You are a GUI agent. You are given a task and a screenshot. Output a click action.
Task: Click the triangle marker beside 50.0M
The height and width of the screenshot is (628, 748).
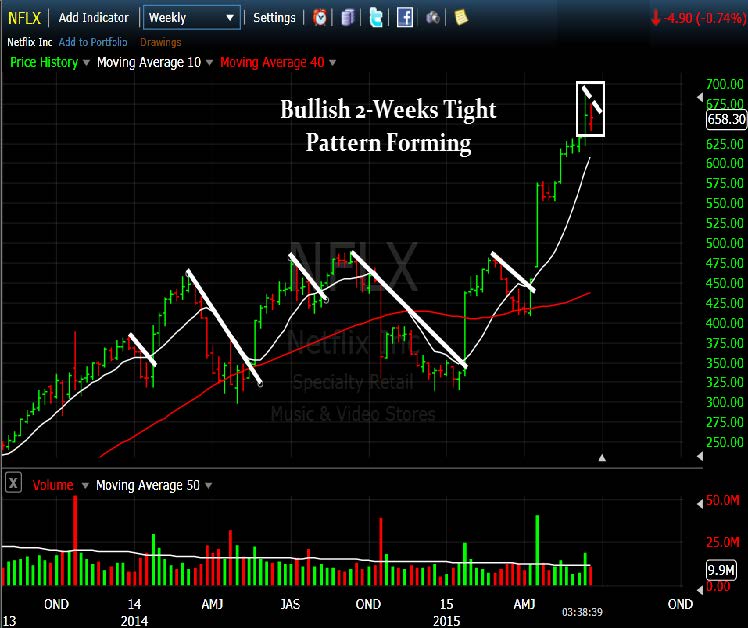pyautogui.click(x=700, y=503)
